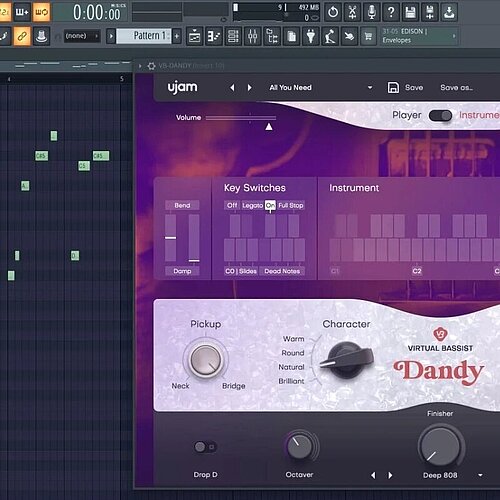Click the Bend label button

(182, 205)
